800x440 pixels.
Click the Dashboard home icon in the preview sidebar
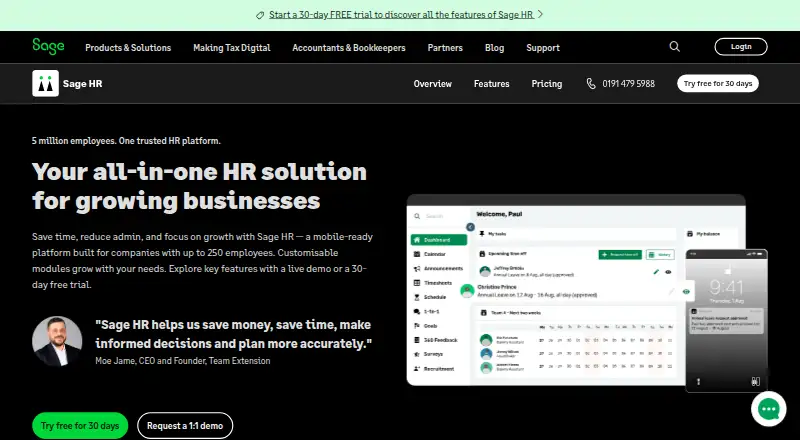point(417,240)
